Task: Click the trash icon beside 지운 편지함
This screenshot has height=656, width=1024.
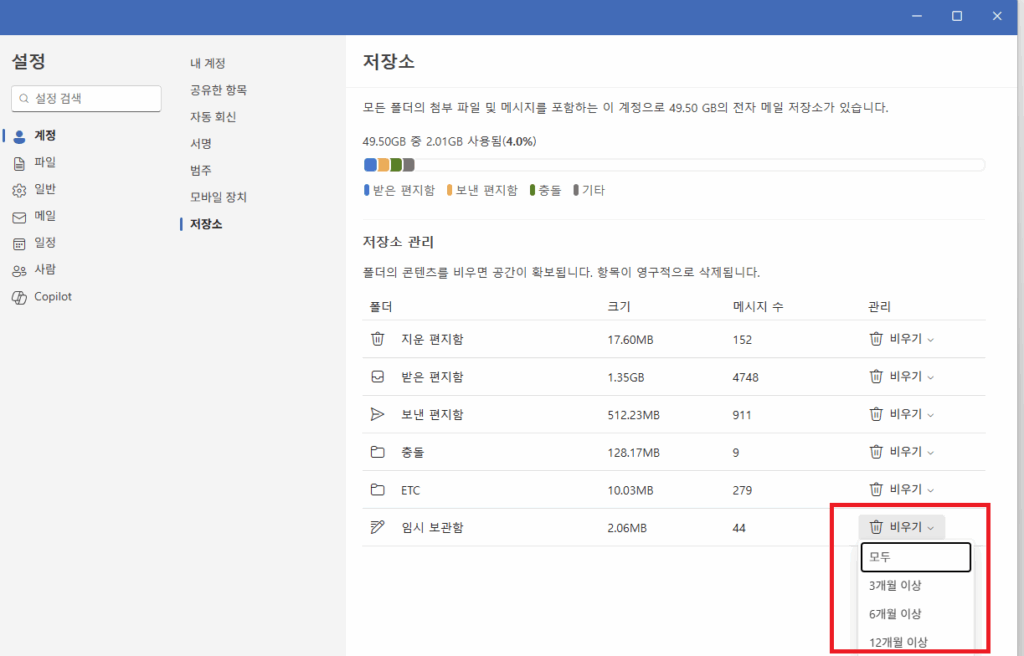Action: click(x=376, y=339)
